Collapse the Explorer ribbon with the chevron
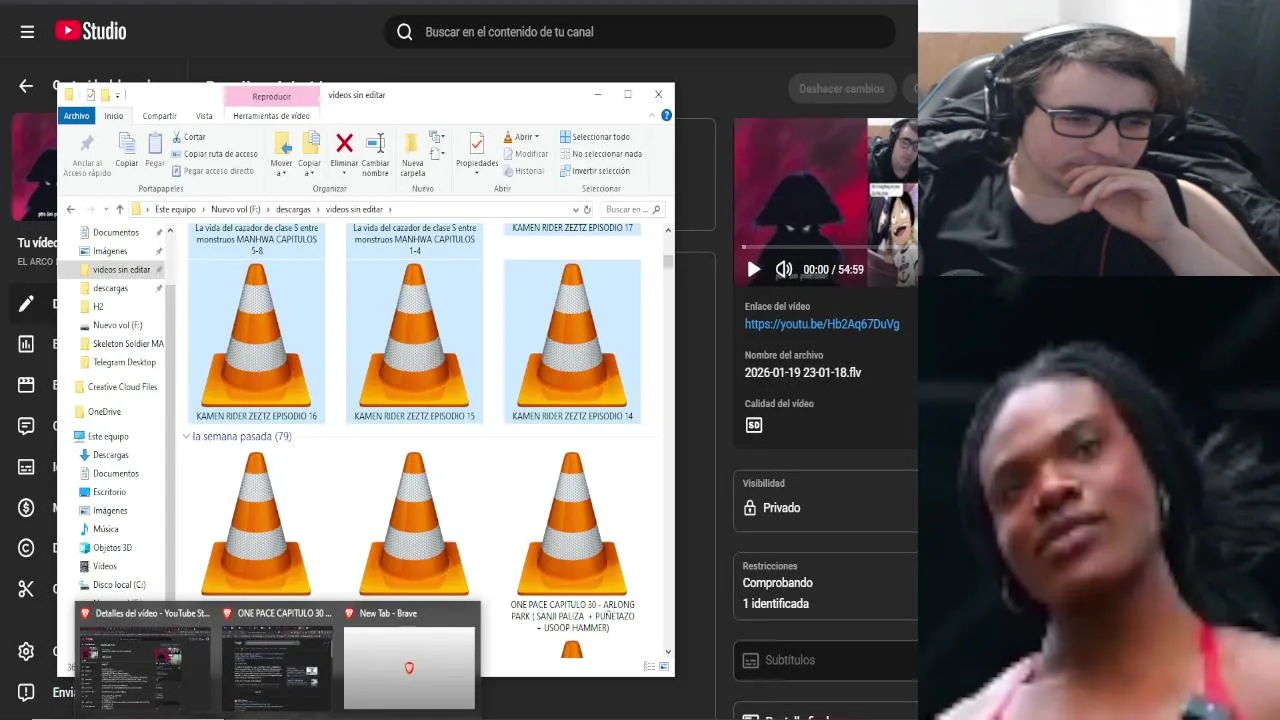The height and width of the screenshot is (720, 1280). pos(652,116)
